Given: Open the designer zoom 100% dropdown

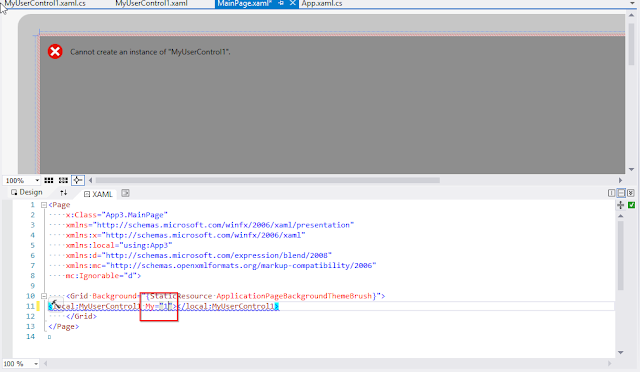Looking at the screenshot, I should pyautogui.click(x=37, y=180).
